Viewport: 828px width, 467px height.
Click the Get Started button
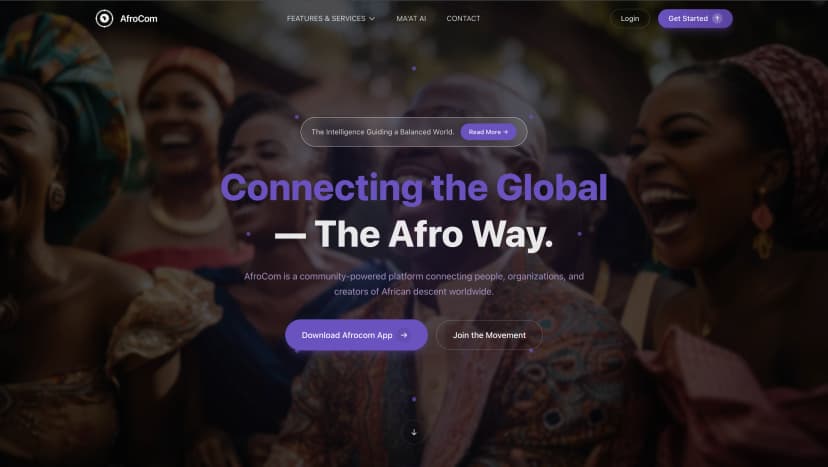(695, 18)
